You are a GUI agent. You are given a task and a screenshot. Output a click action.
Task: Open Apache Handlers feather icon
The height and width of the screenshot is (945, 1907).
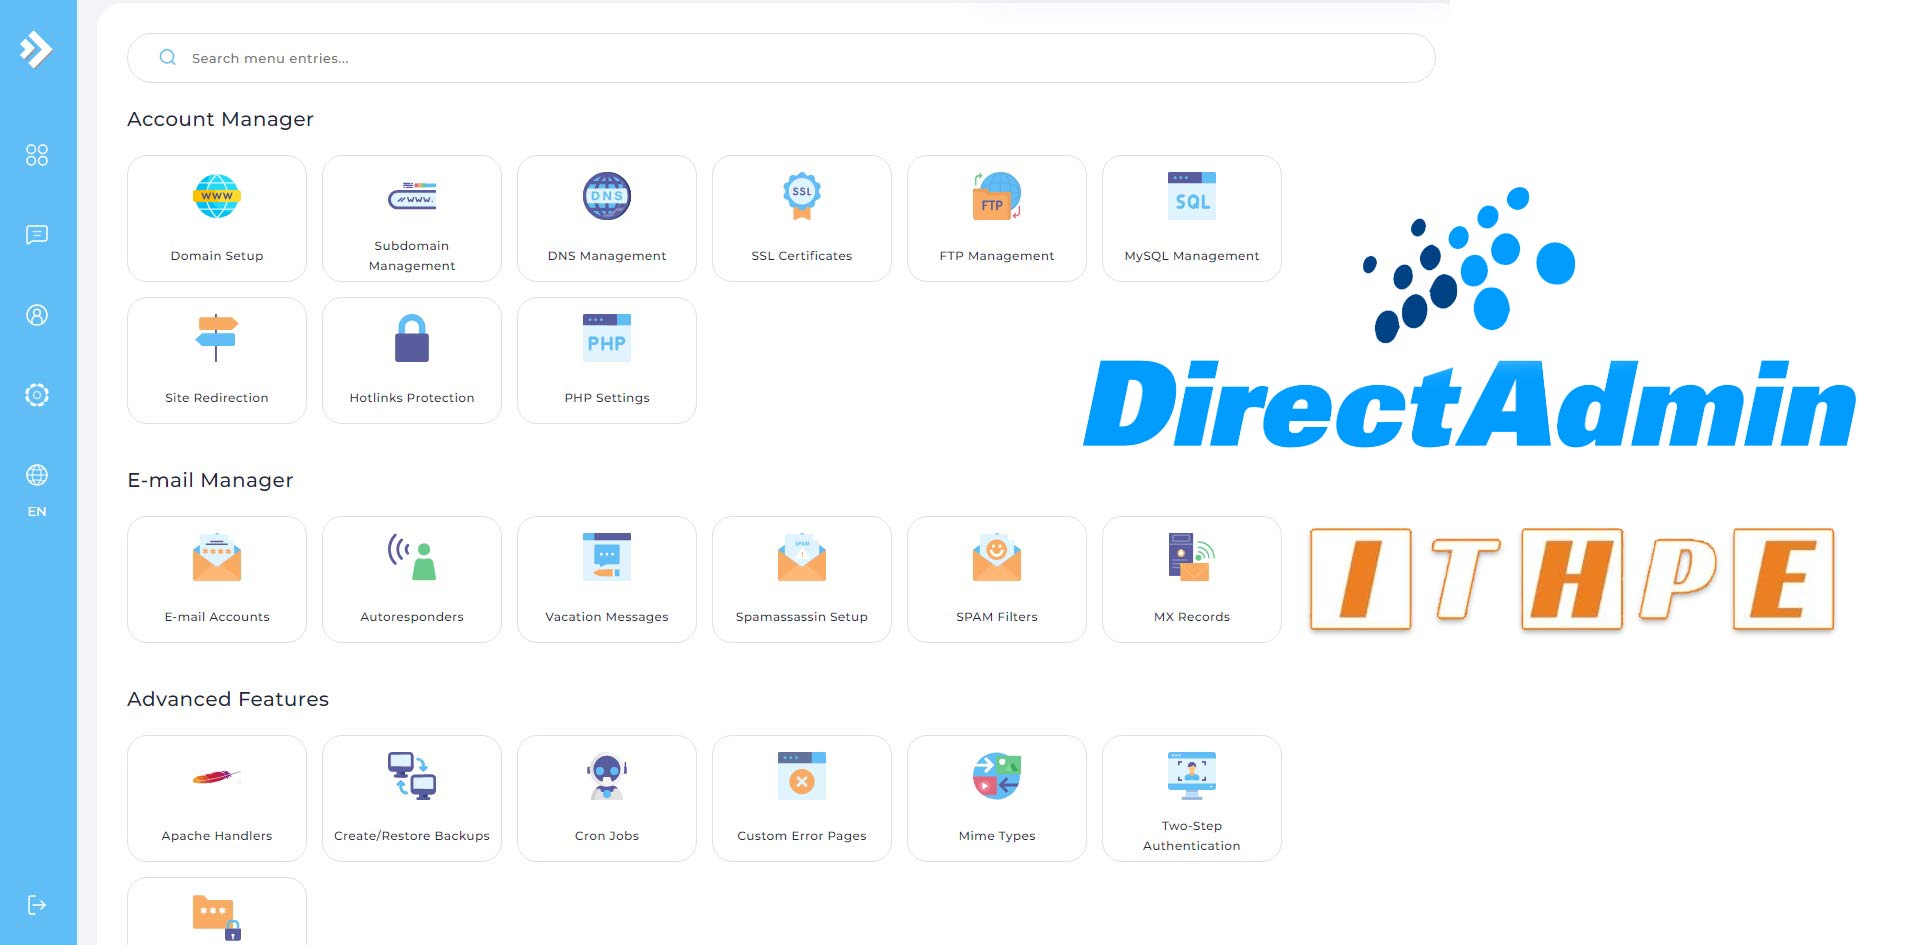217,776
